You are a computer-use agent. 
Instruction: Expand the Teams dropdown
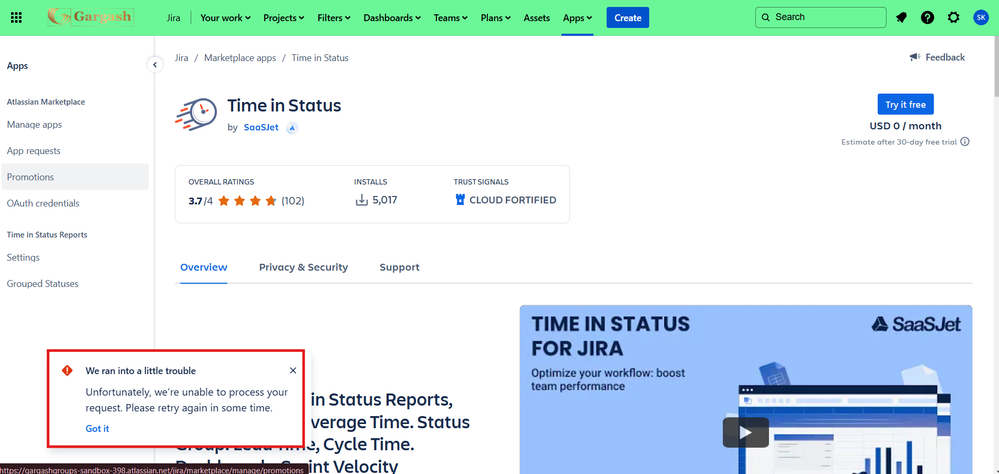click(x=450, y=18)
